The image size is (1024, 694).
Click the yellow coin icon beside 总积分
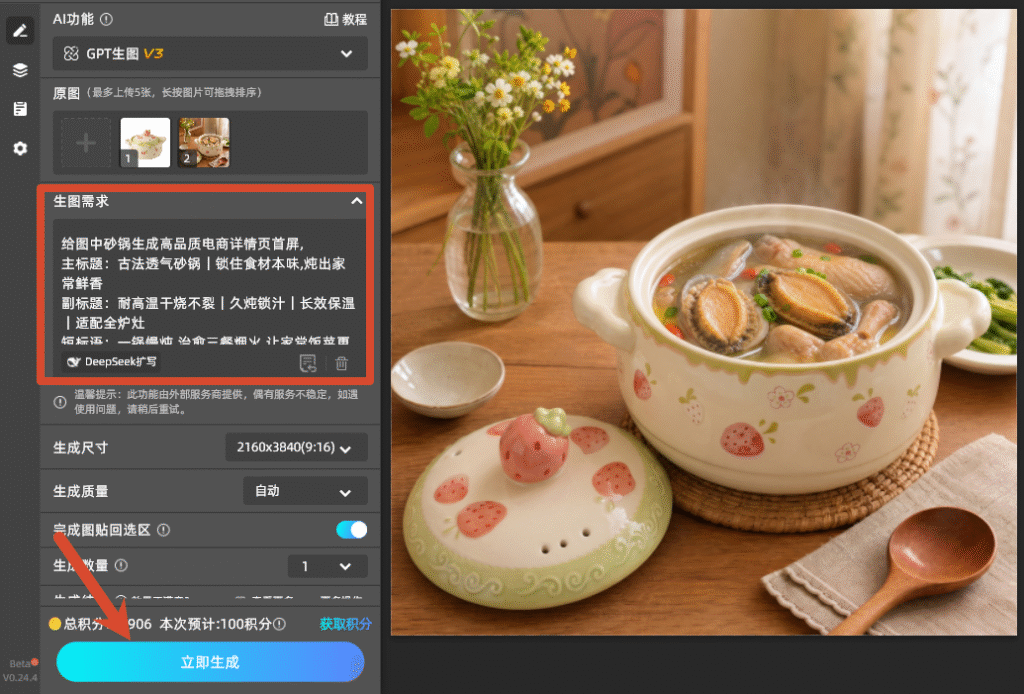pos(55,624)
